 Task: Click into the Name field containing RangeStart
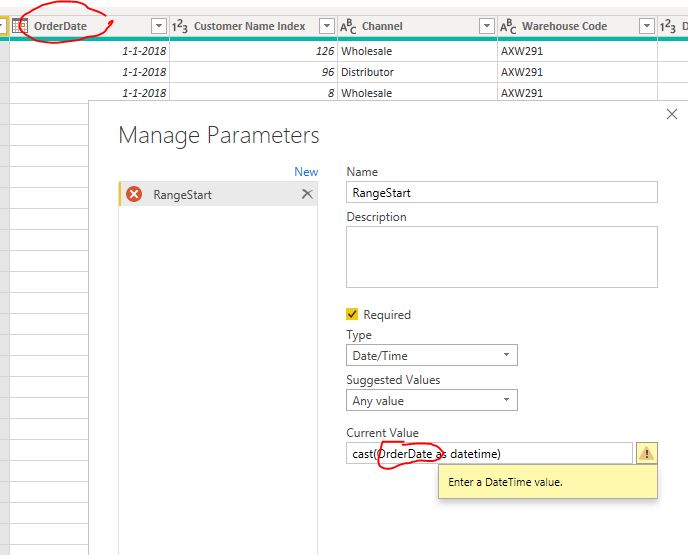coord(502,193)
